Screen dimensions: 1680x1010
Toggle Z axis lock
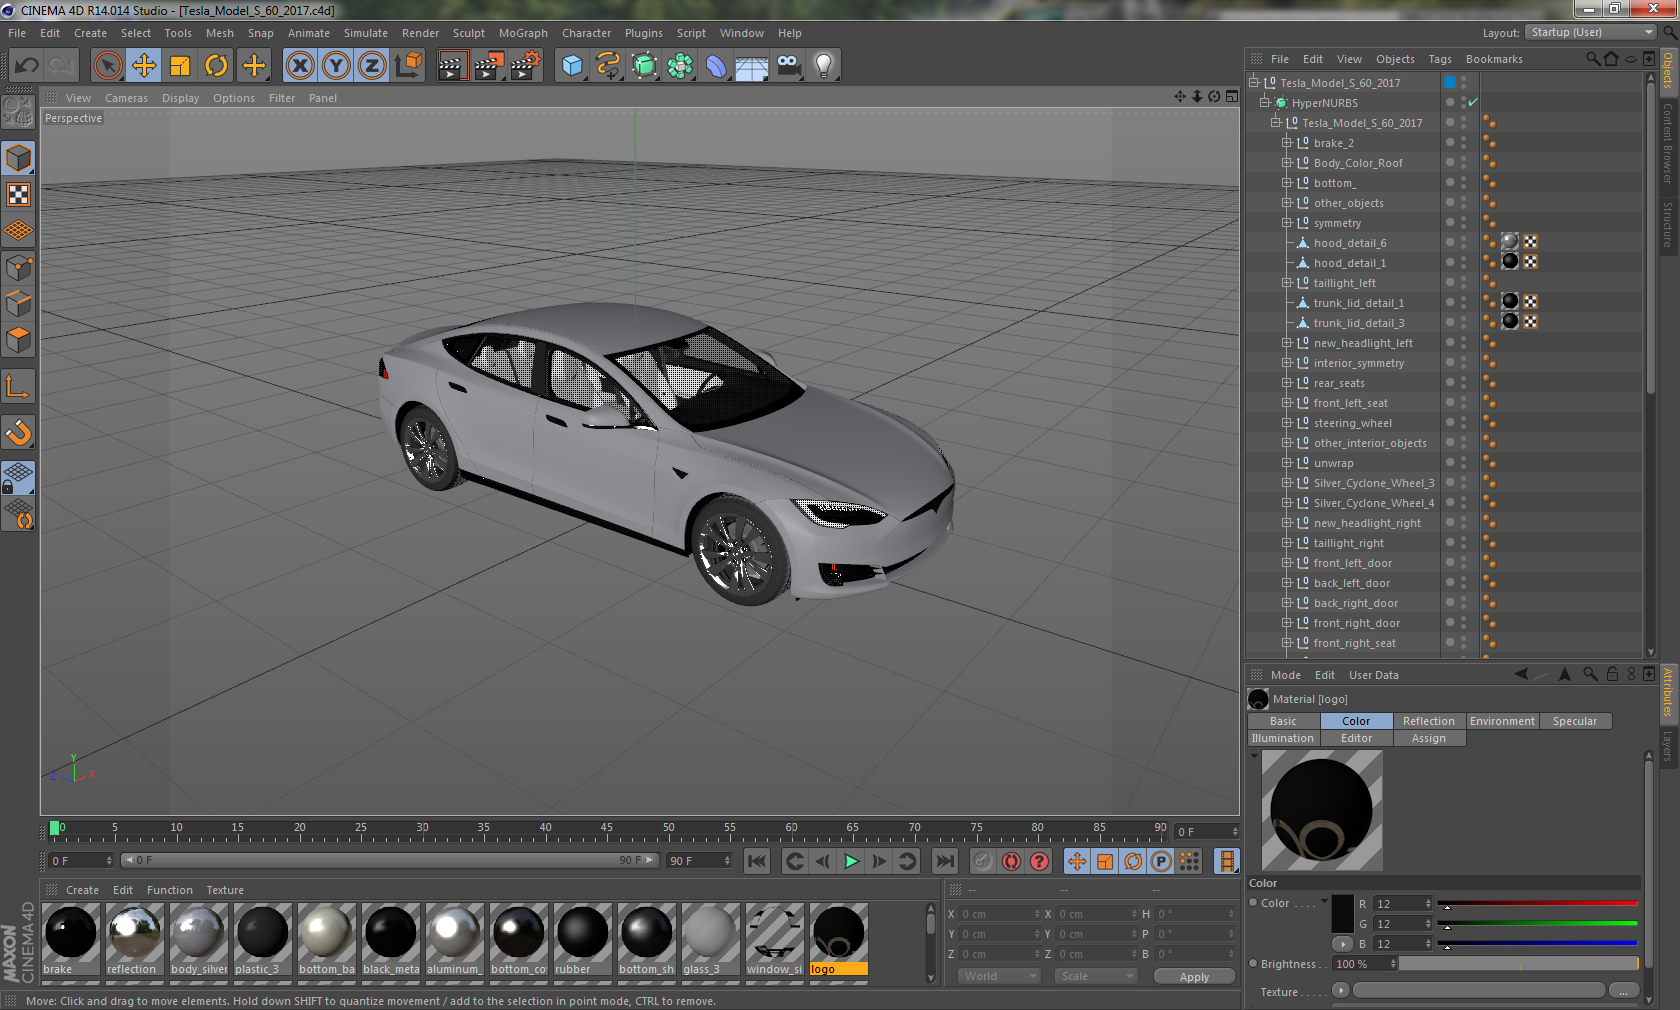pos(372,66)
